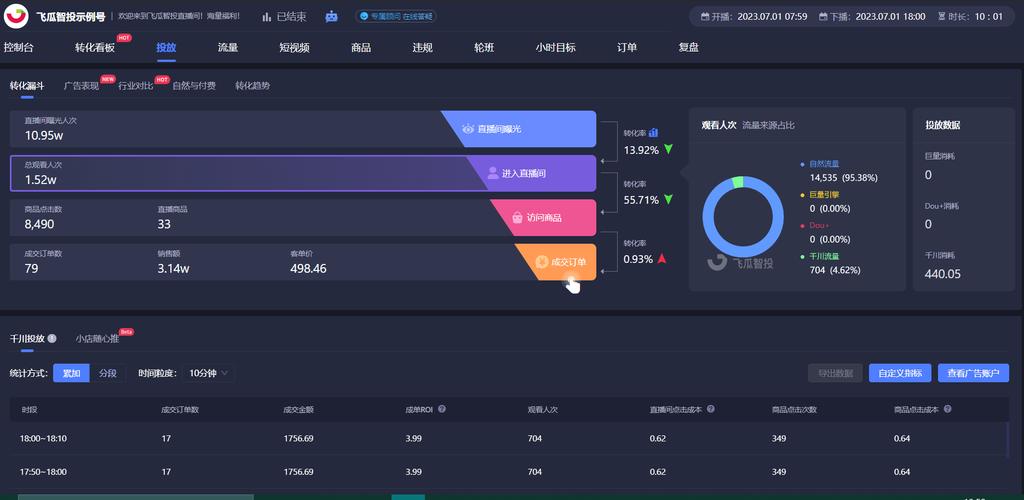Click the 查看广告账户 button

click(x=973, y=373)
